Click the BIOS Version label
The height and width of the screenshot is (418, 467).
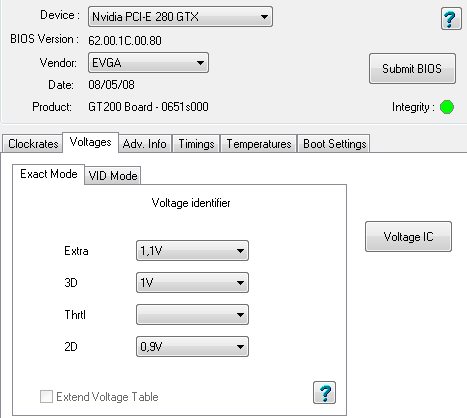pos(44,39)
